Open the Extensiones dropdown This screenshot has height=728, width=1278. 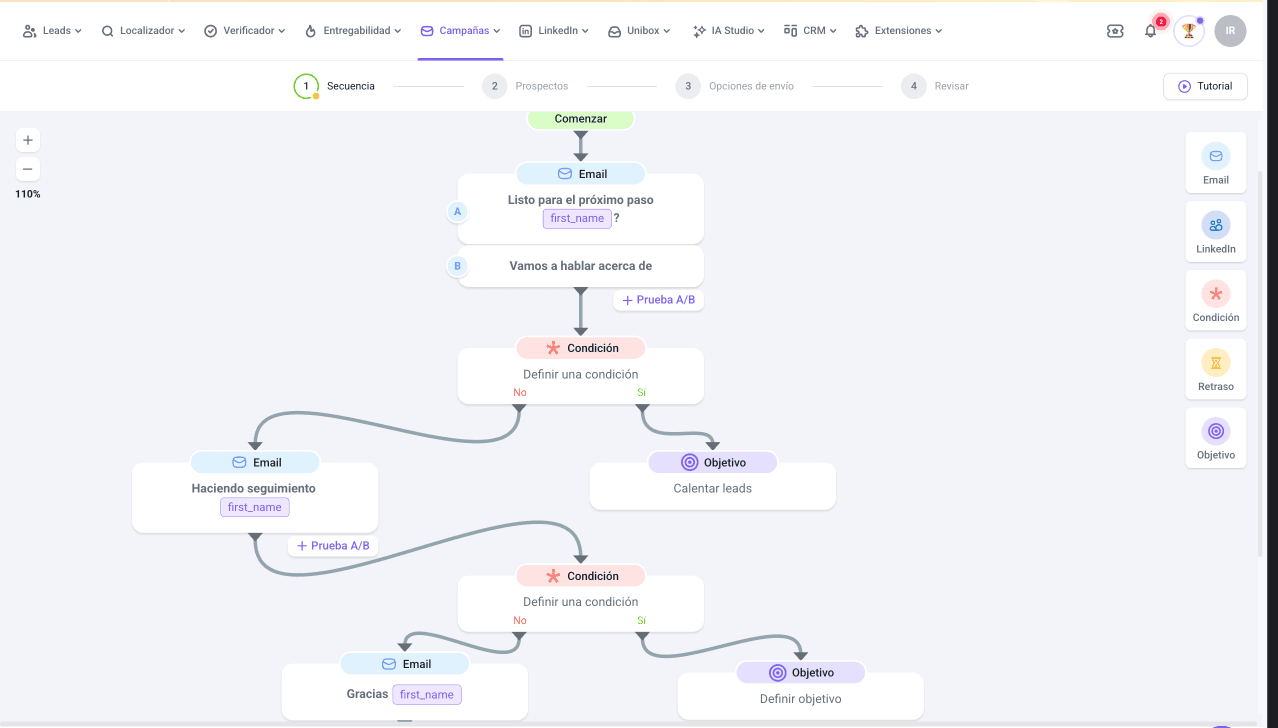pyautogui.click(x=899, y=31)
